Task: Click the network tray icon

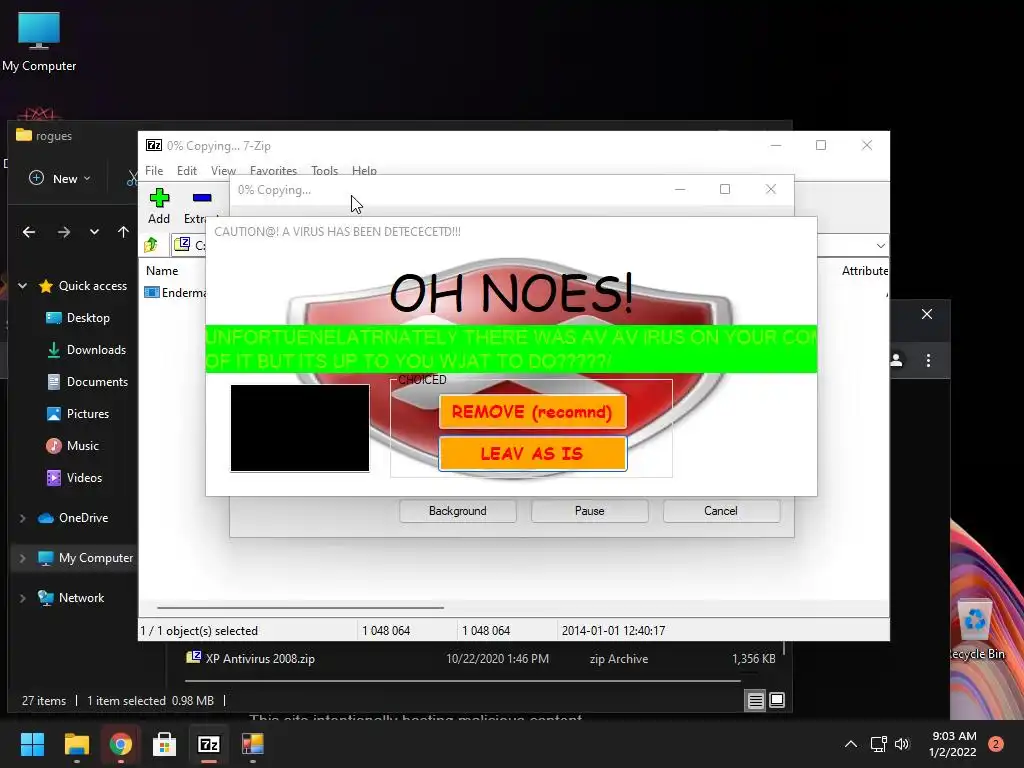Action: (878, 744)
